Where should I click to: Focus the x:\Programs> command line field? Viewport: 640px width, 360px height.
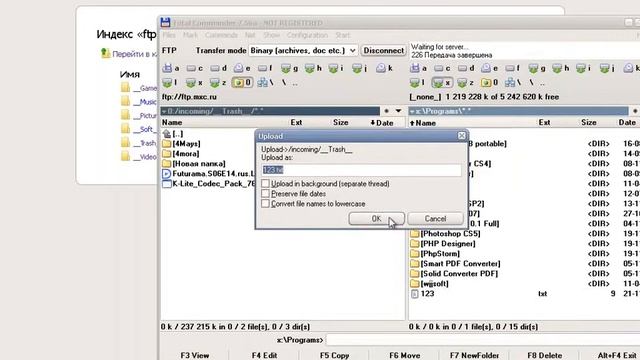(x=483, y=340)
